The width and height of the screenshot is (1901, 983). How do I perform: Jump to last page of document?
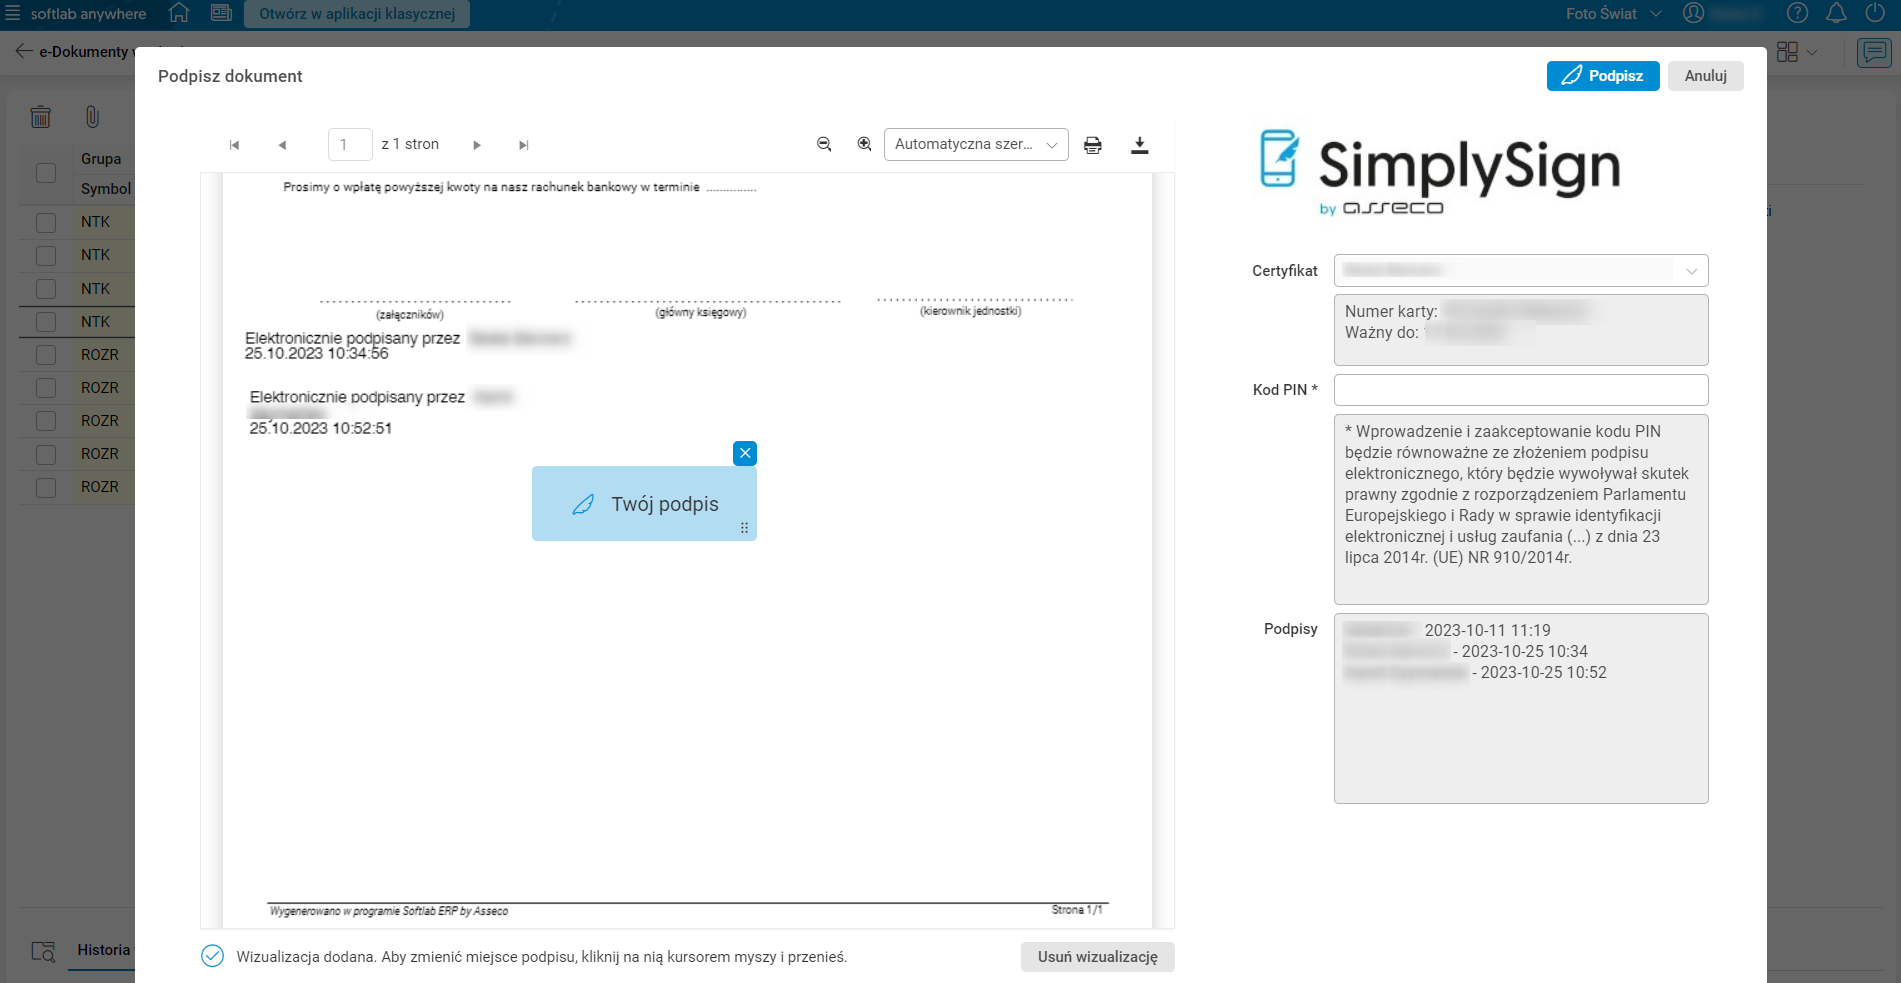[x=523, y=145]
